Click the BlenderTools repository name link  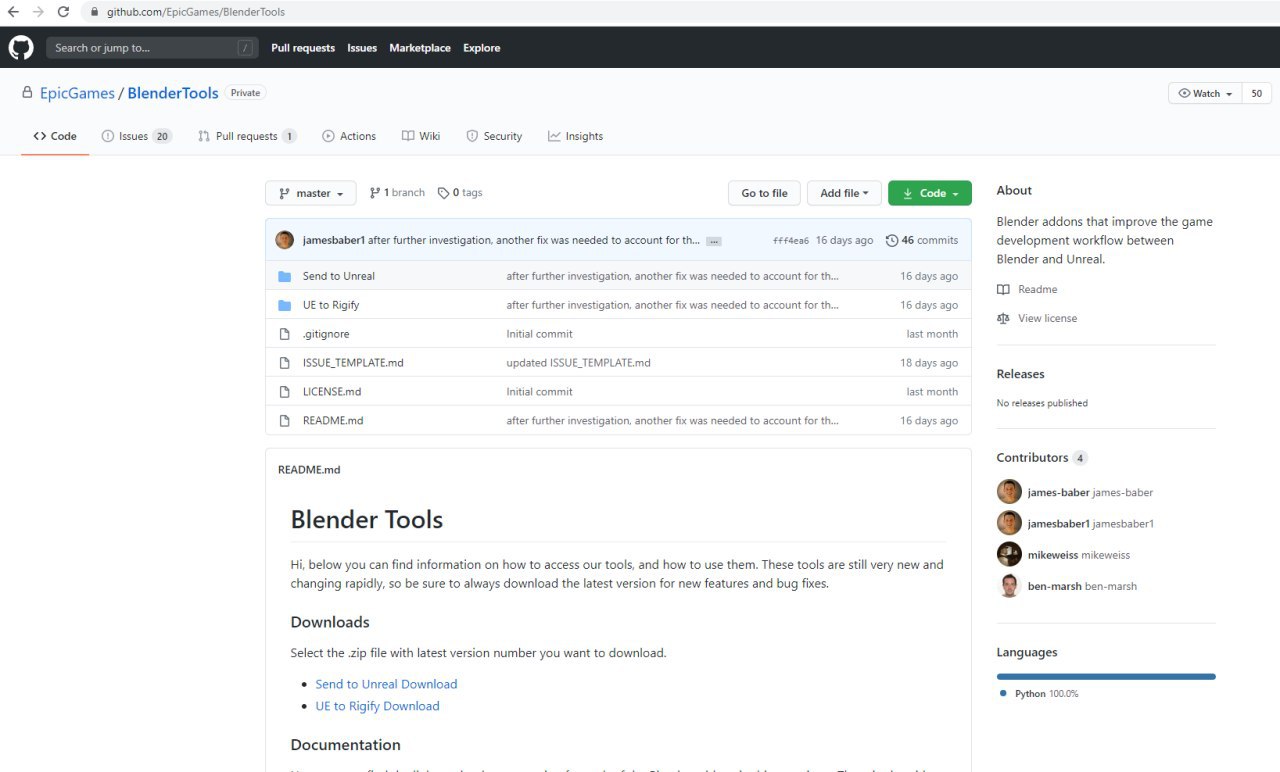173,93
